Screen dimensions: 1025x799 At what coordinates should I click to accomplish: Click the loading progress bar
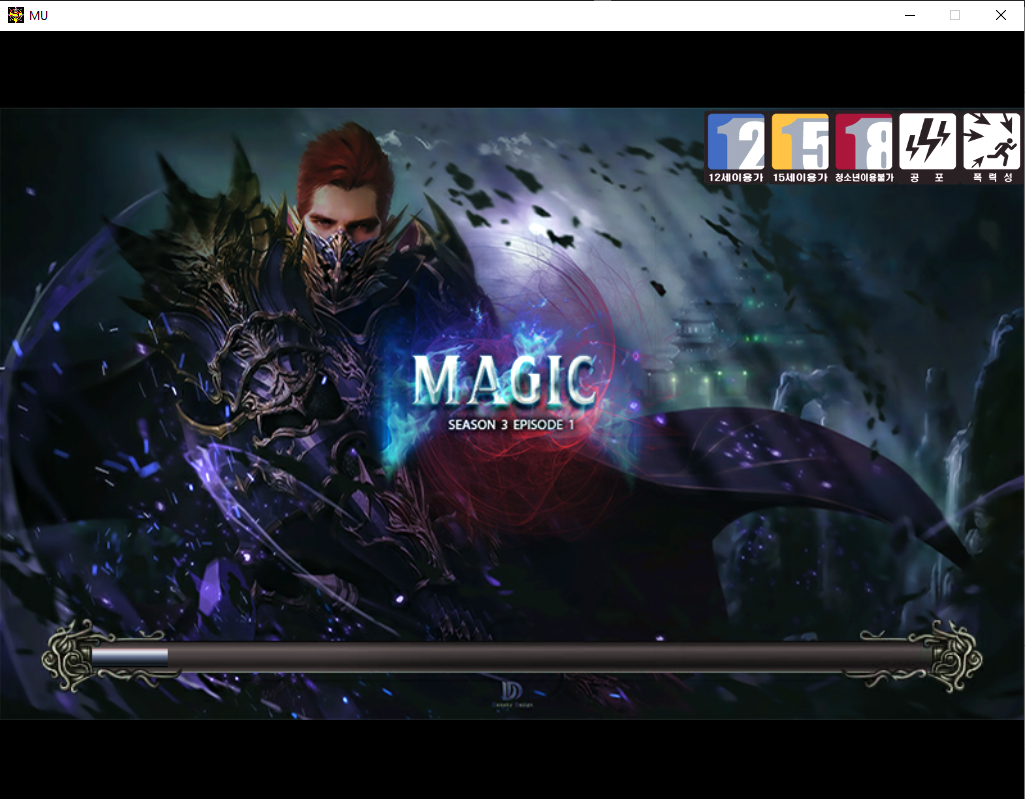coord(512,657)
